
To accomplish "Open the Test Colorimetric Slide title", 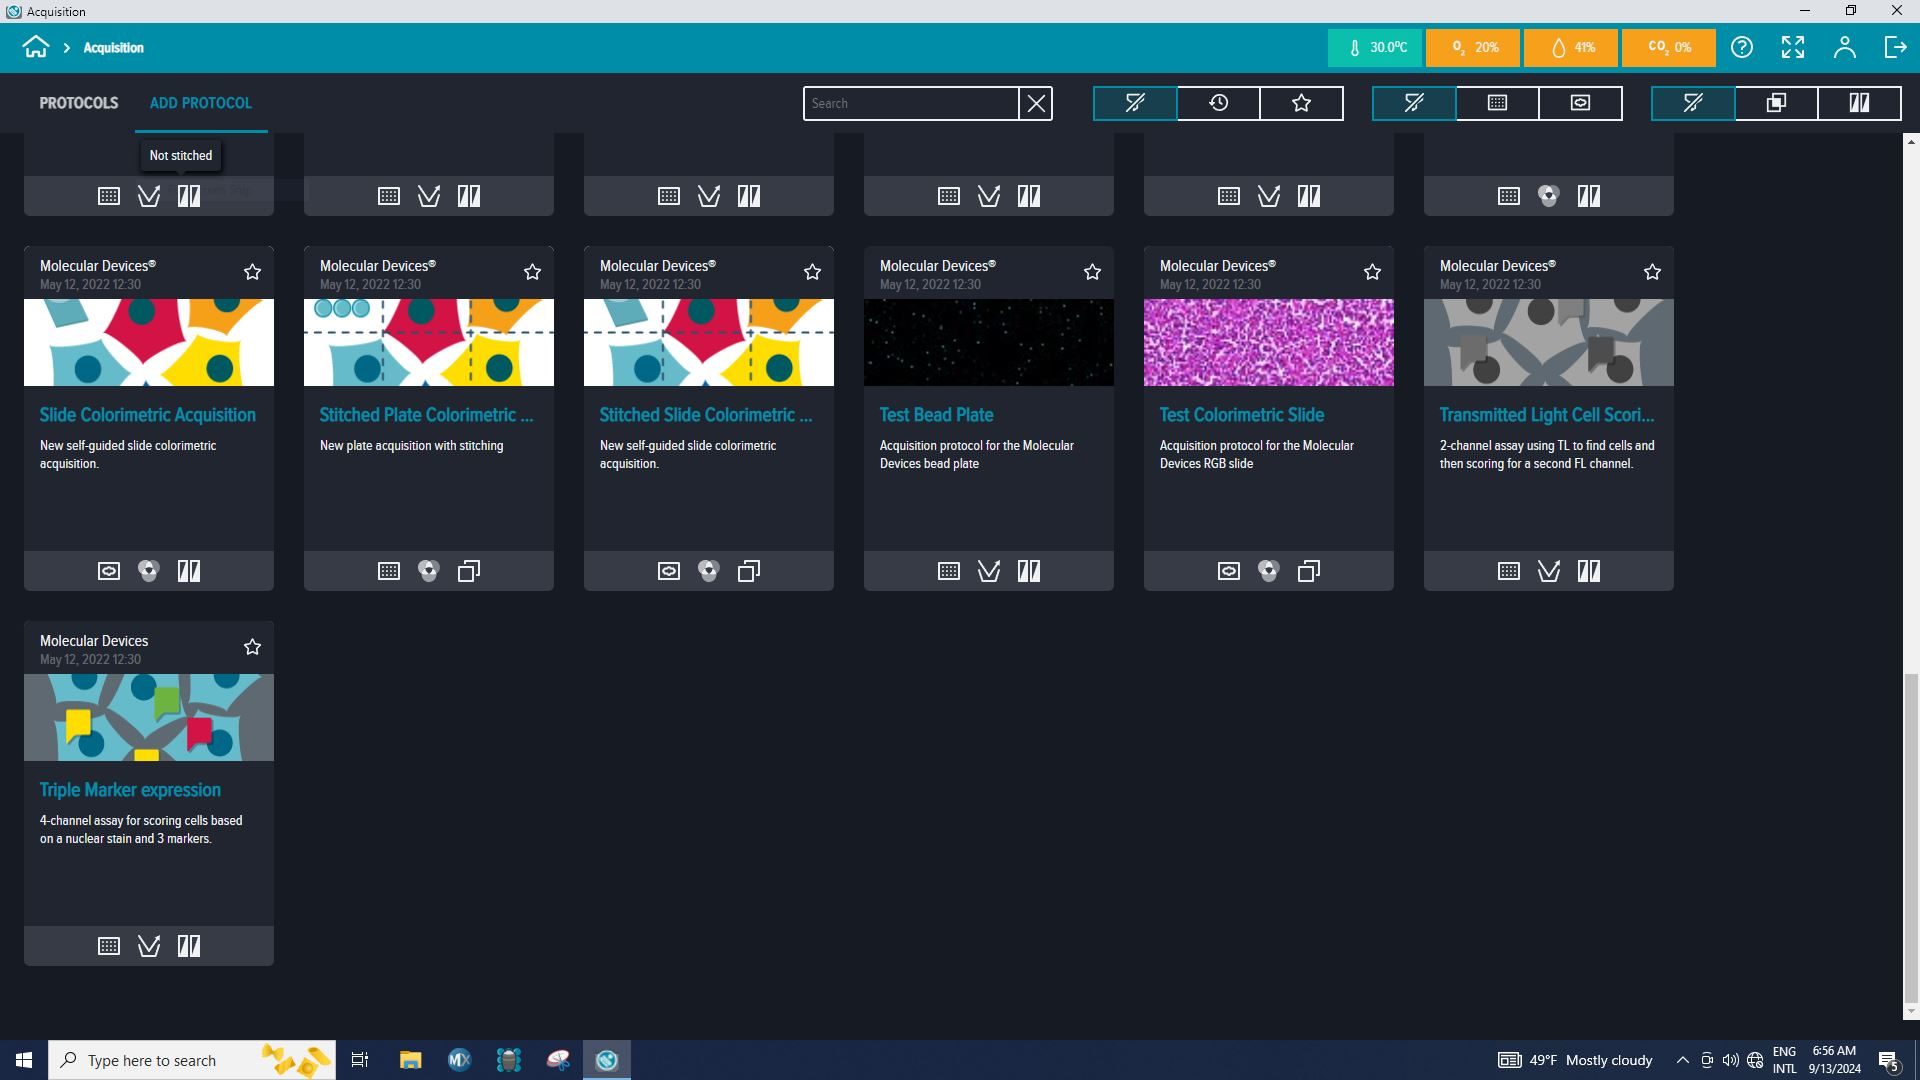I will 1242,415.
